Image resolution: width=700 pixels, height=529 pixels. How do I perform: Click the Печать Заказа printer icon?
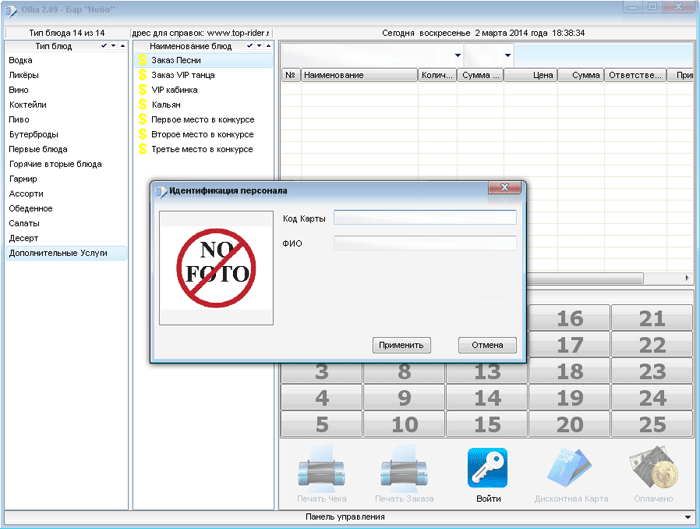click(405, 467)
